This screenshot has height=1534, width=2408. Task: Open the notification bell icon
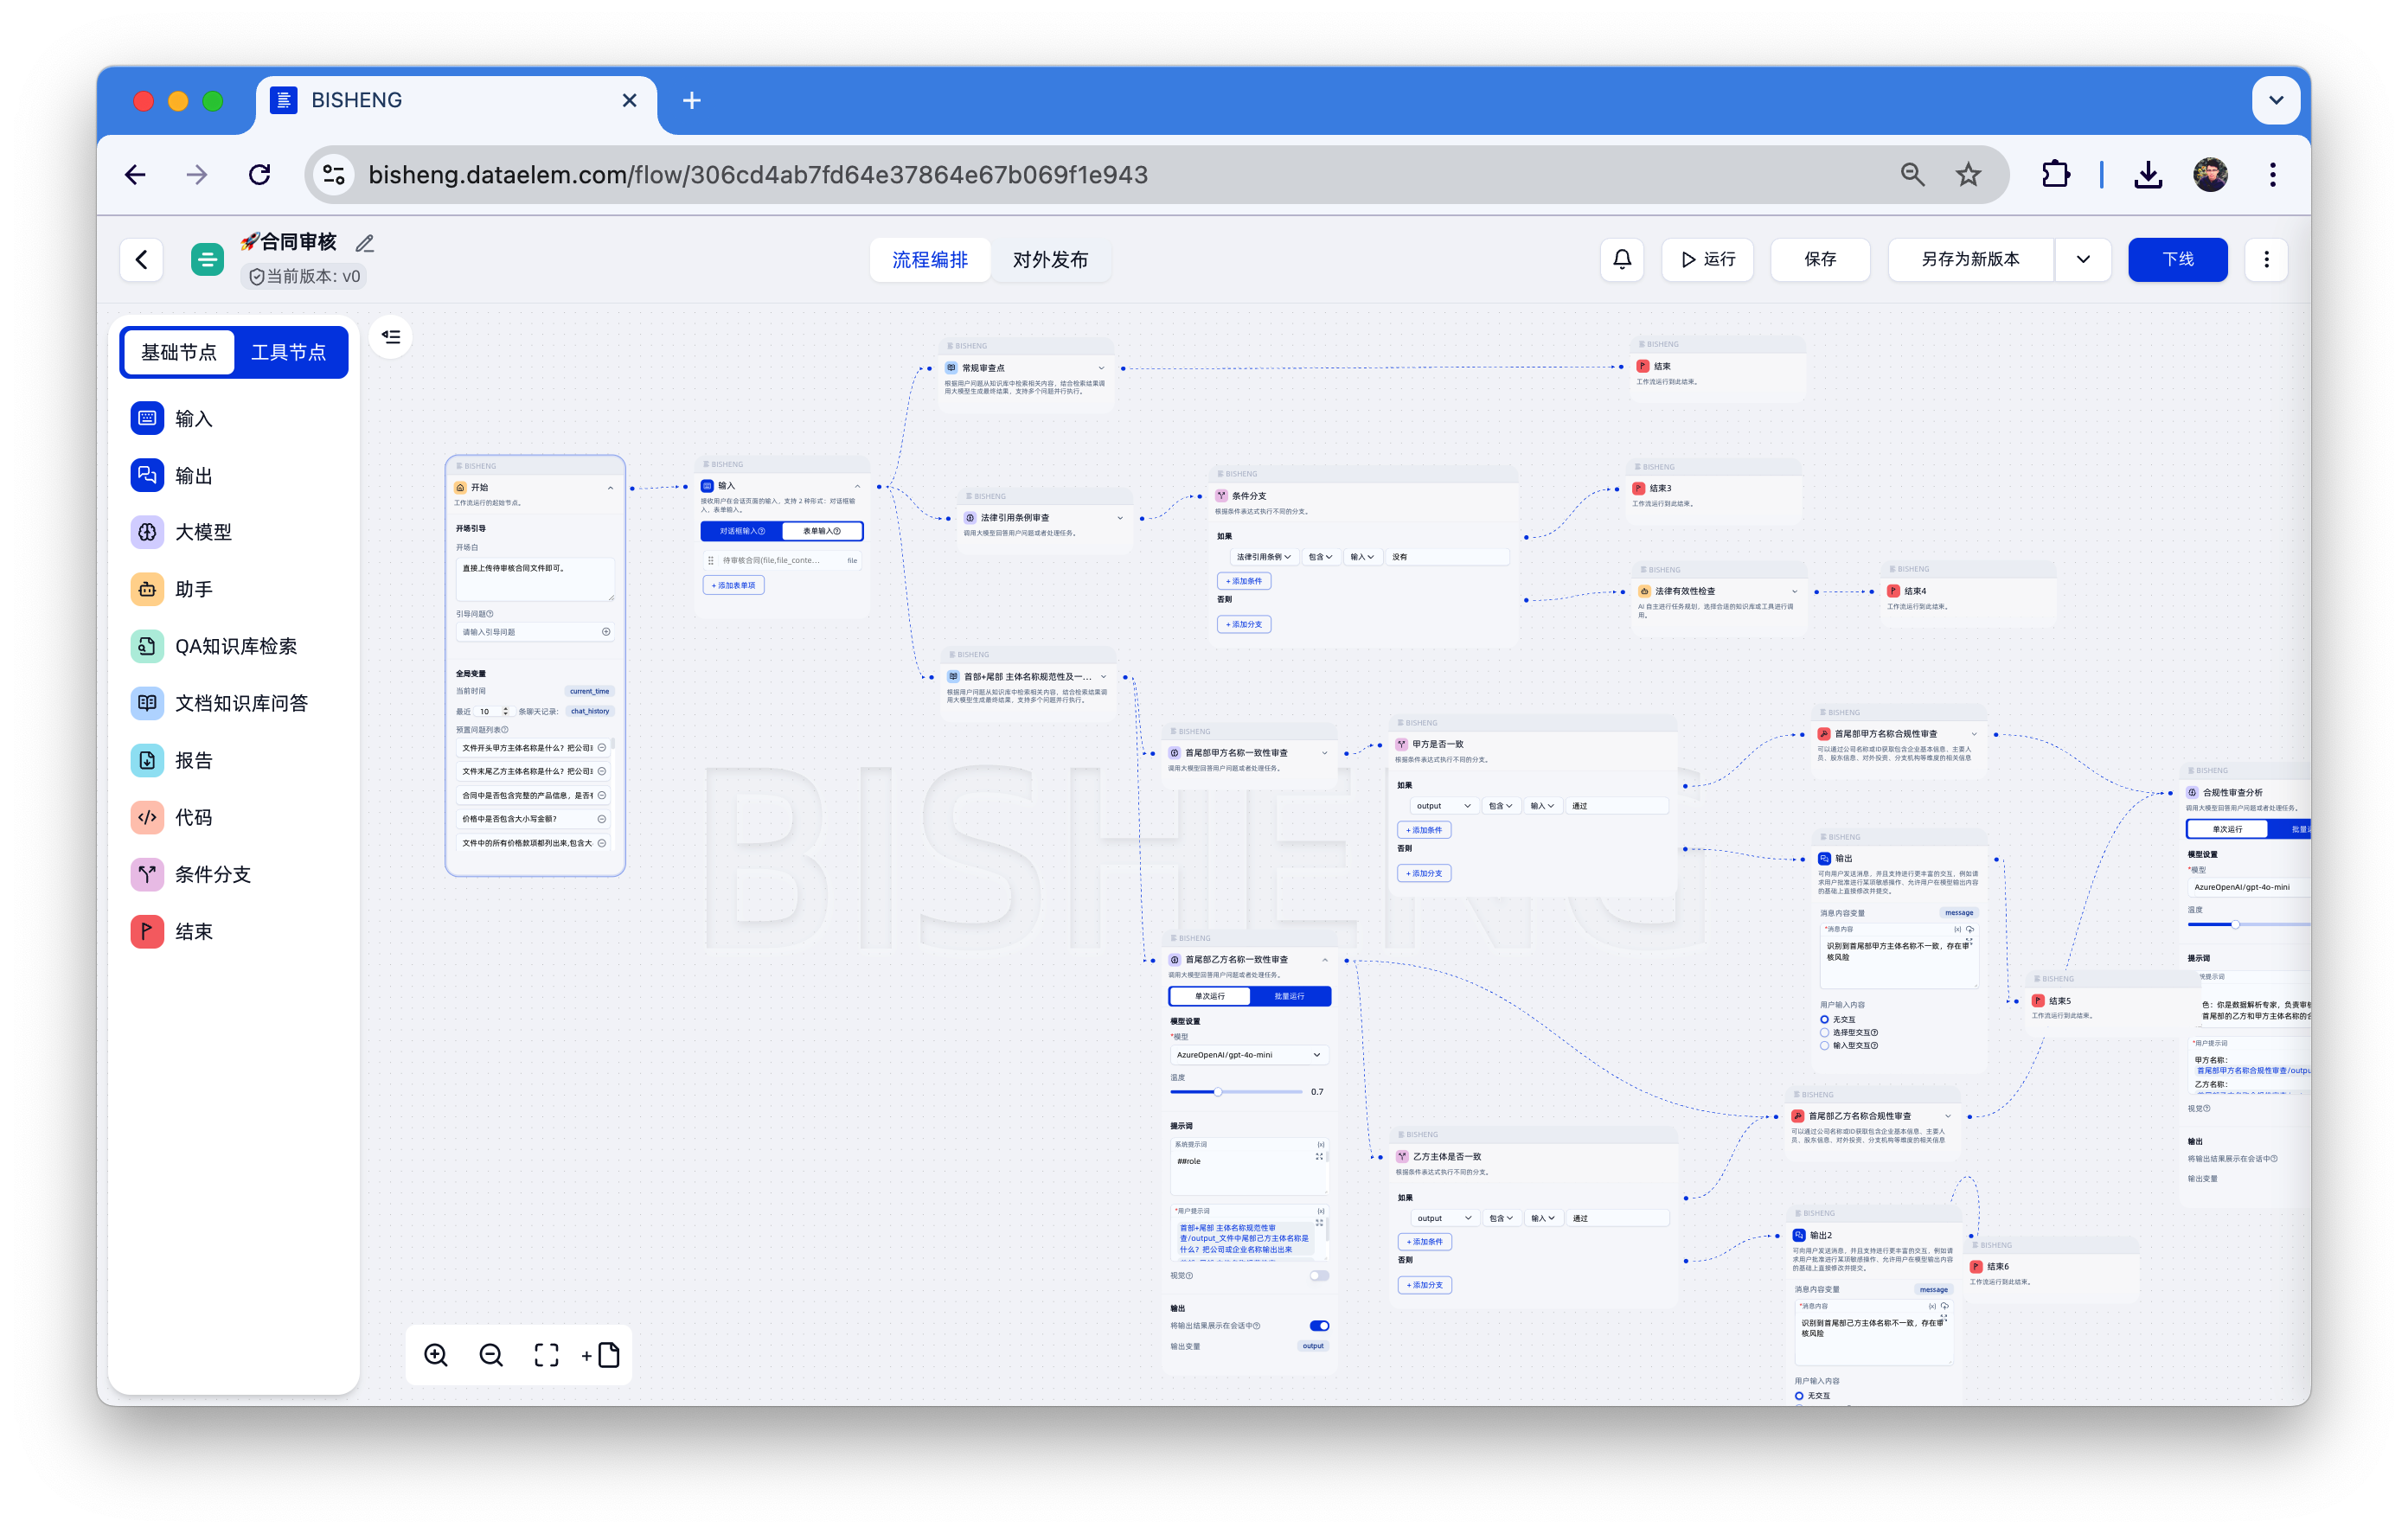click(x=1622, y=259)
